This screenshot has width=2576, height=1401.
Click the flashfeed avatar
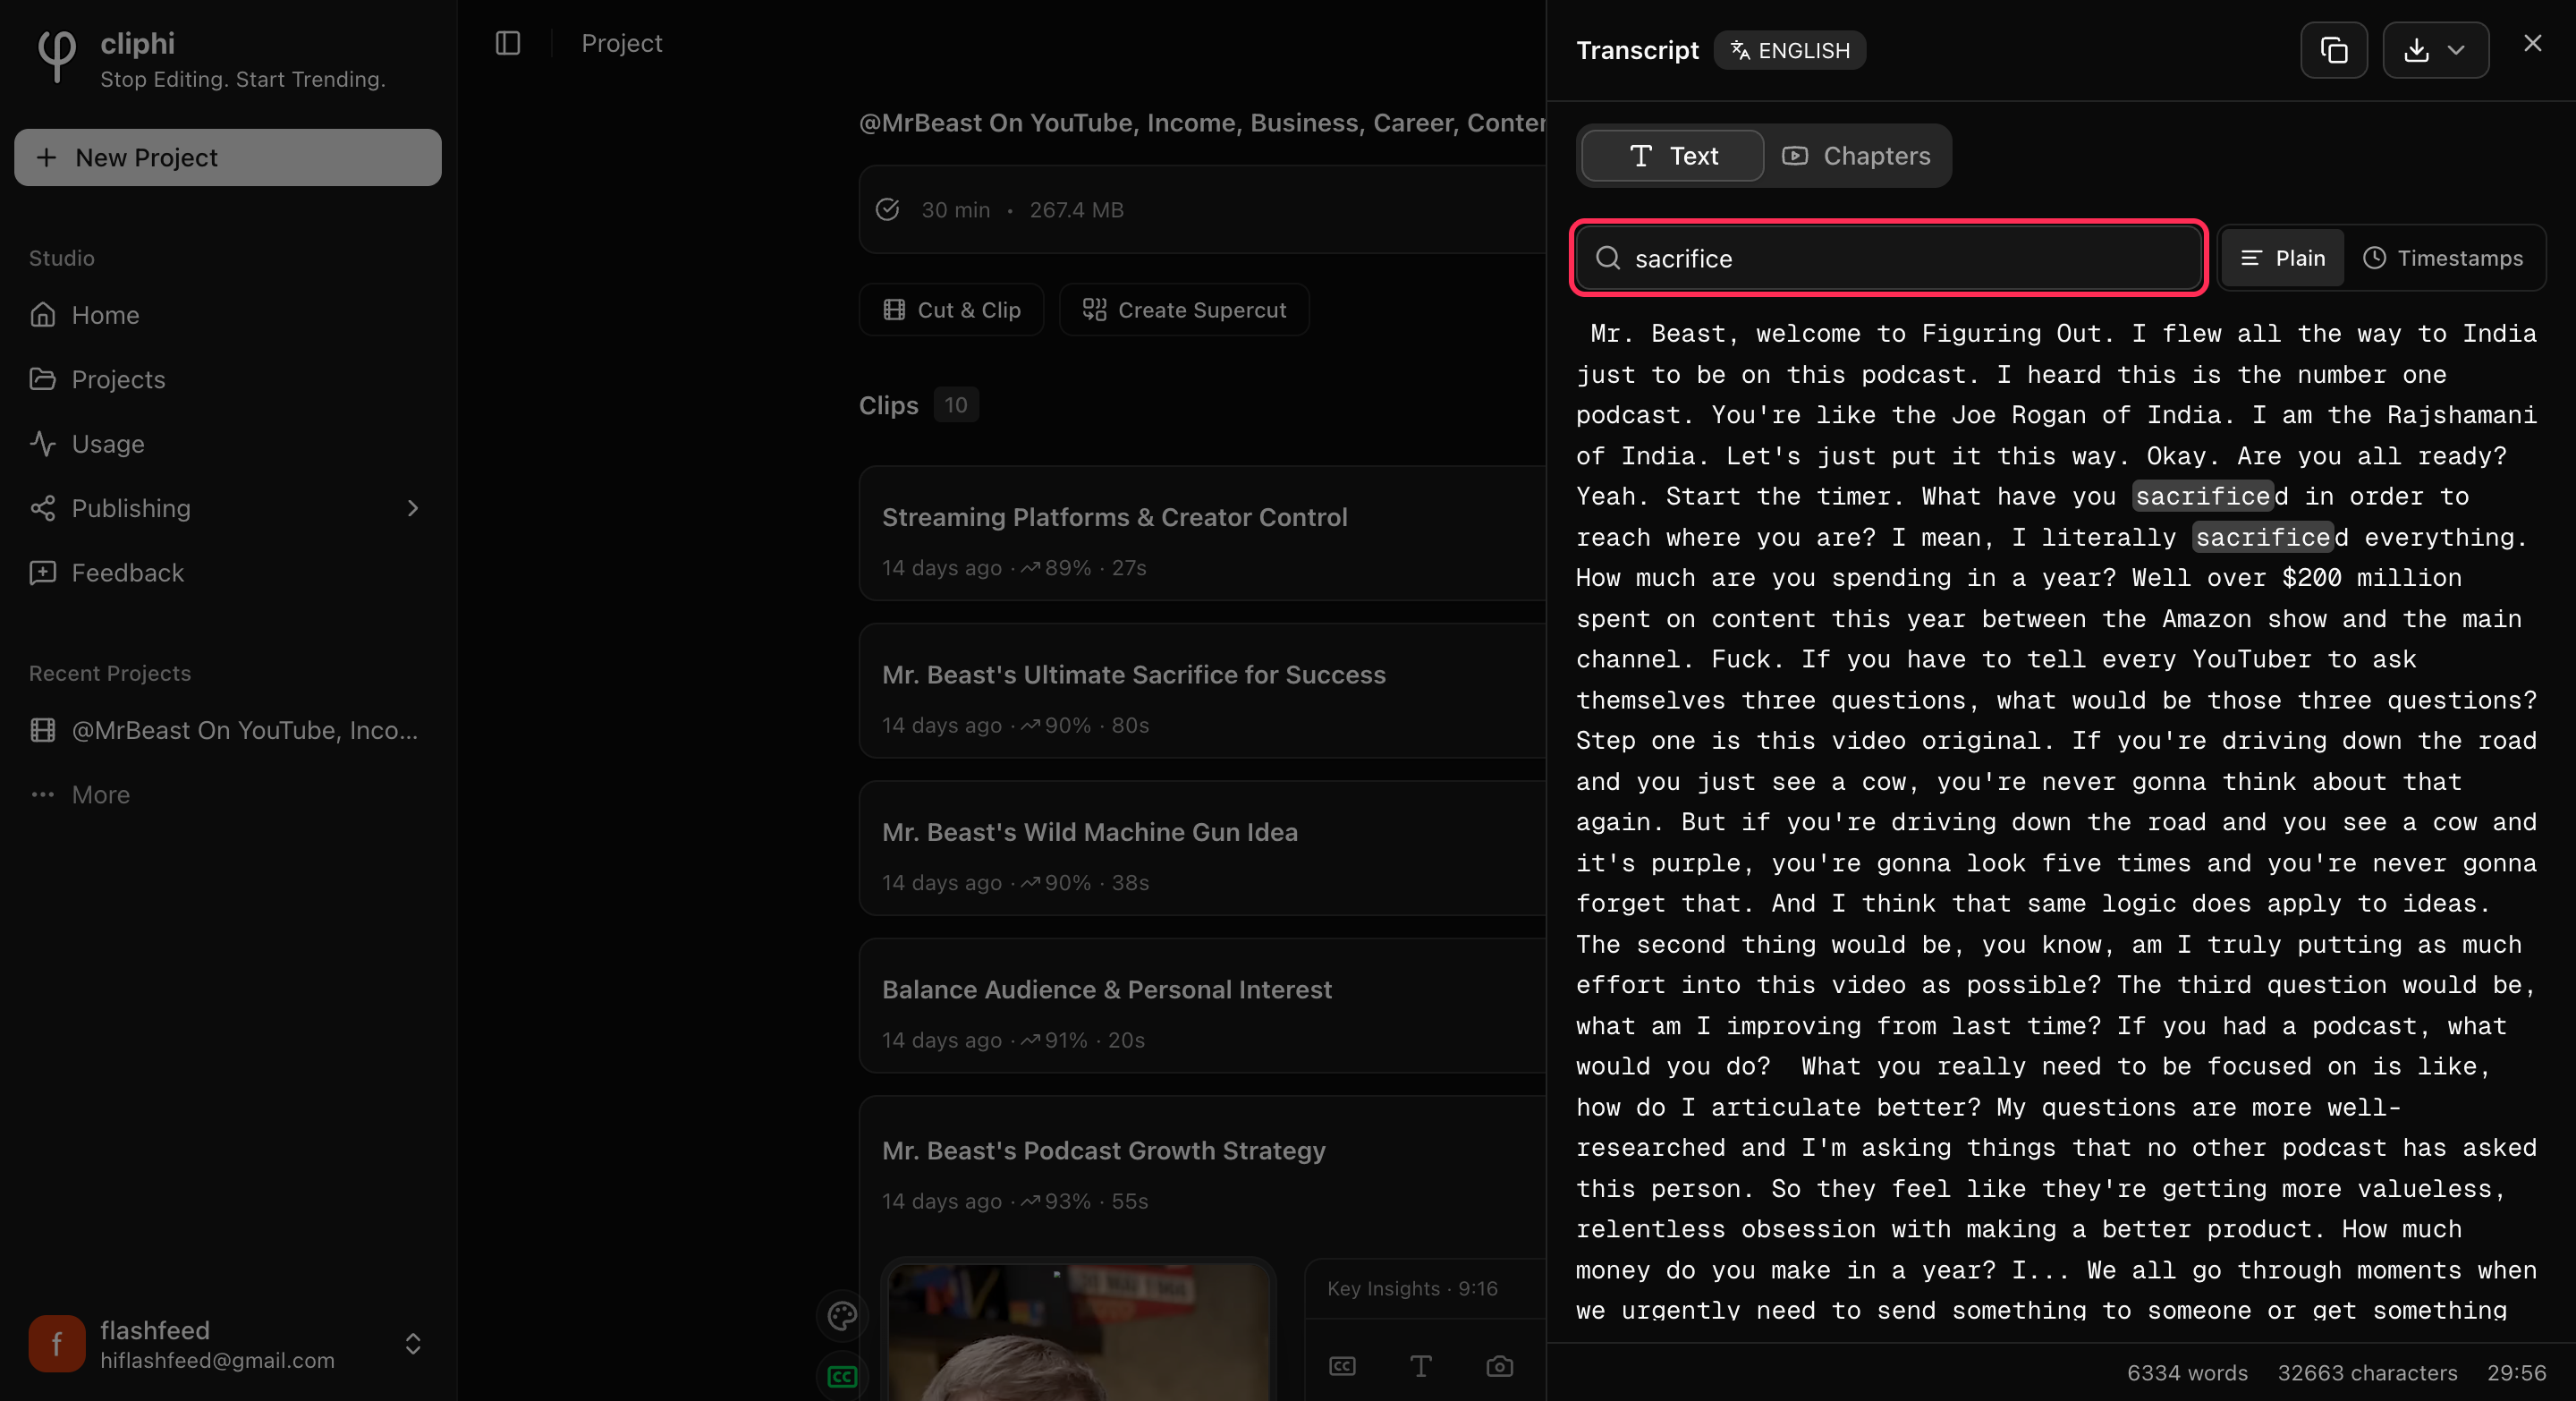click(57, 1343)
